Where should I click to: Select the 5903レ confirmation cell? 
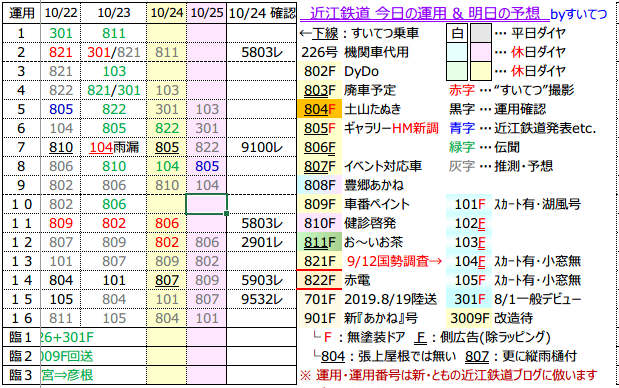pos(262,280)
